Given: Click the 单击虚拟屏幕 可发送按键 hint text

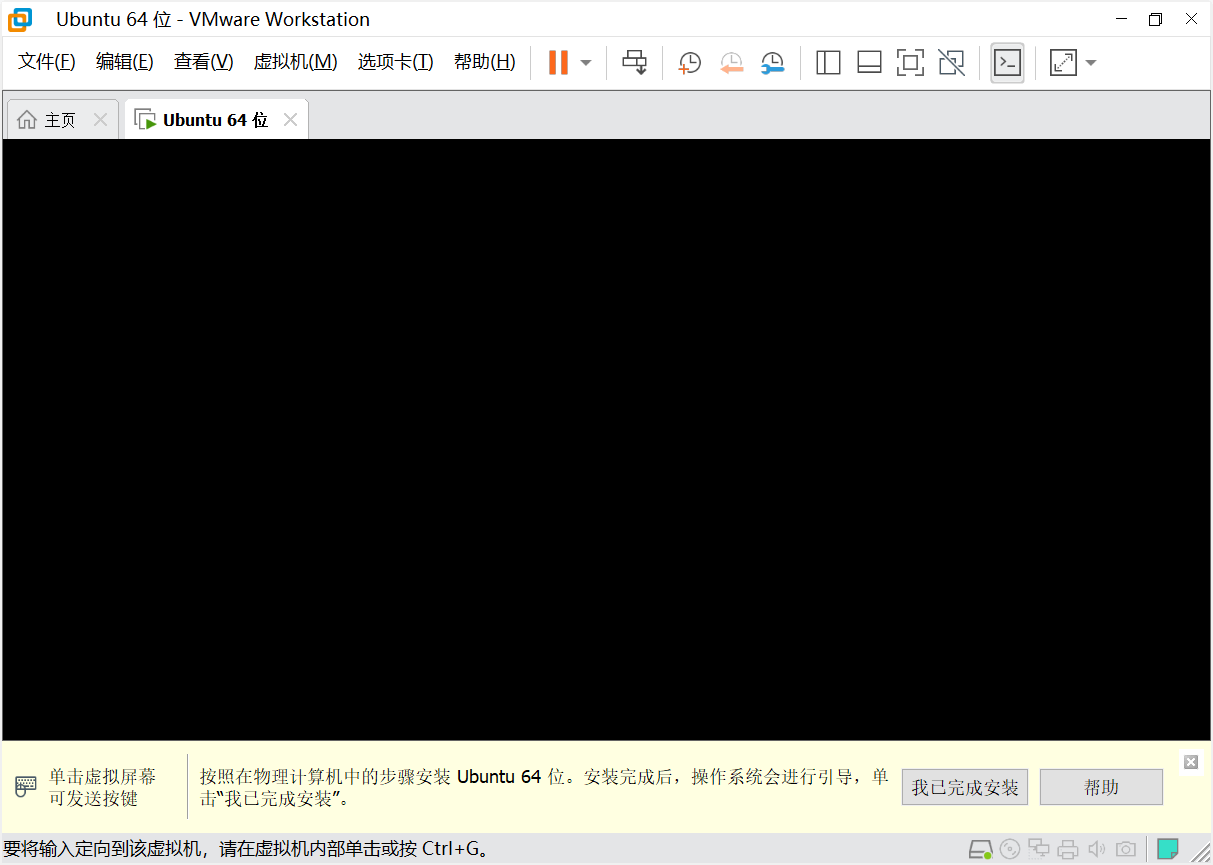Looking at the screenshot, I should coord(103,787).
